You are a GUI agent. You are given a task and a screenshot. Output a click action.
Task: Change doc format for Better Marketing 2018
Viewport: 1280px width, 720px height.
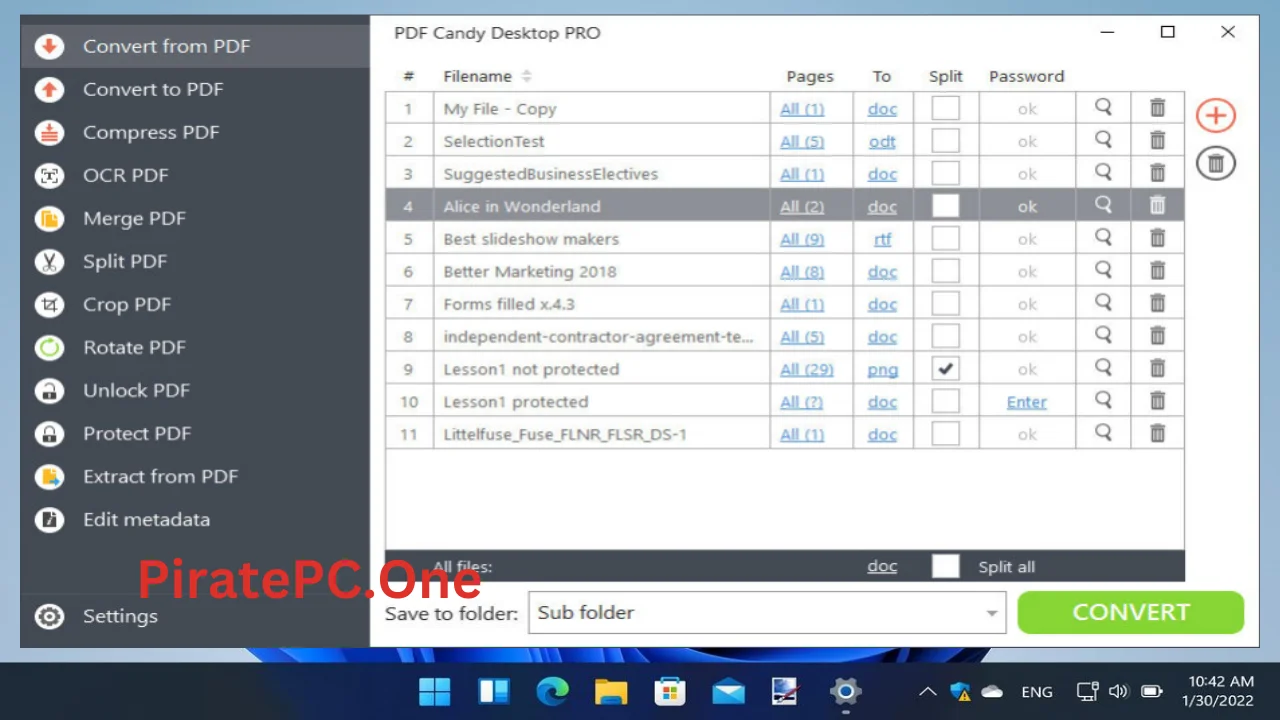[x=882, y=271]
